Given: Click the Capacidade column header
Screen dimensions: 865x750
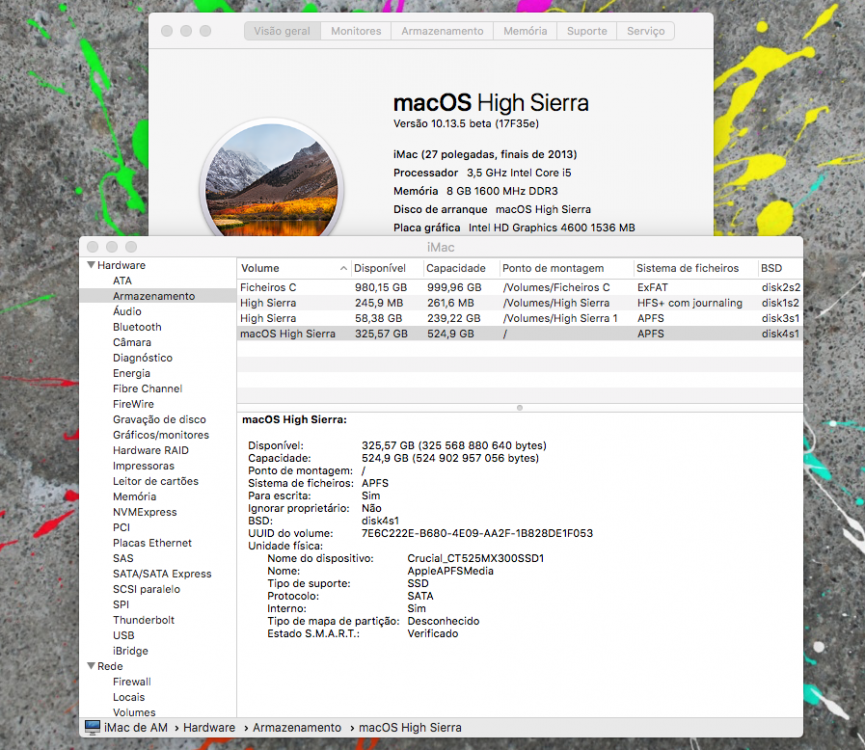Looking at the screenshot, I should (456, 269).
